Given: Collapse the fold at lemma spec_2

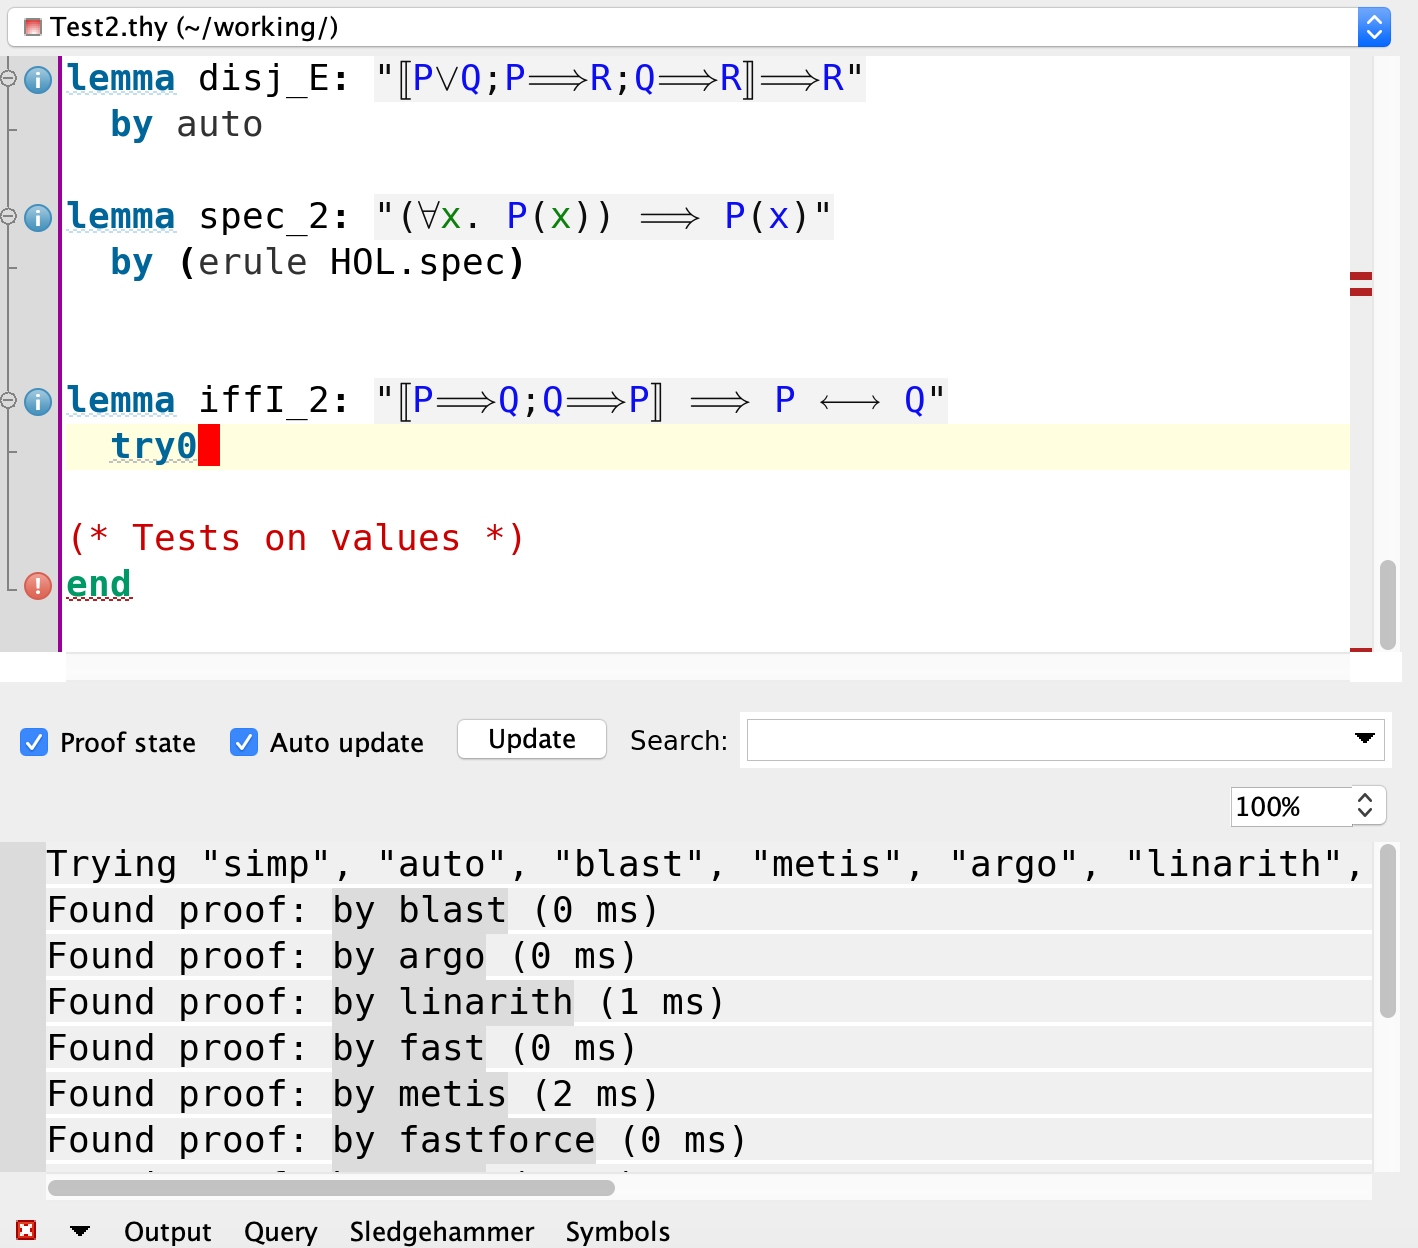Looking at the screenshot, I should pyautogui.click(x=9, y=216).
